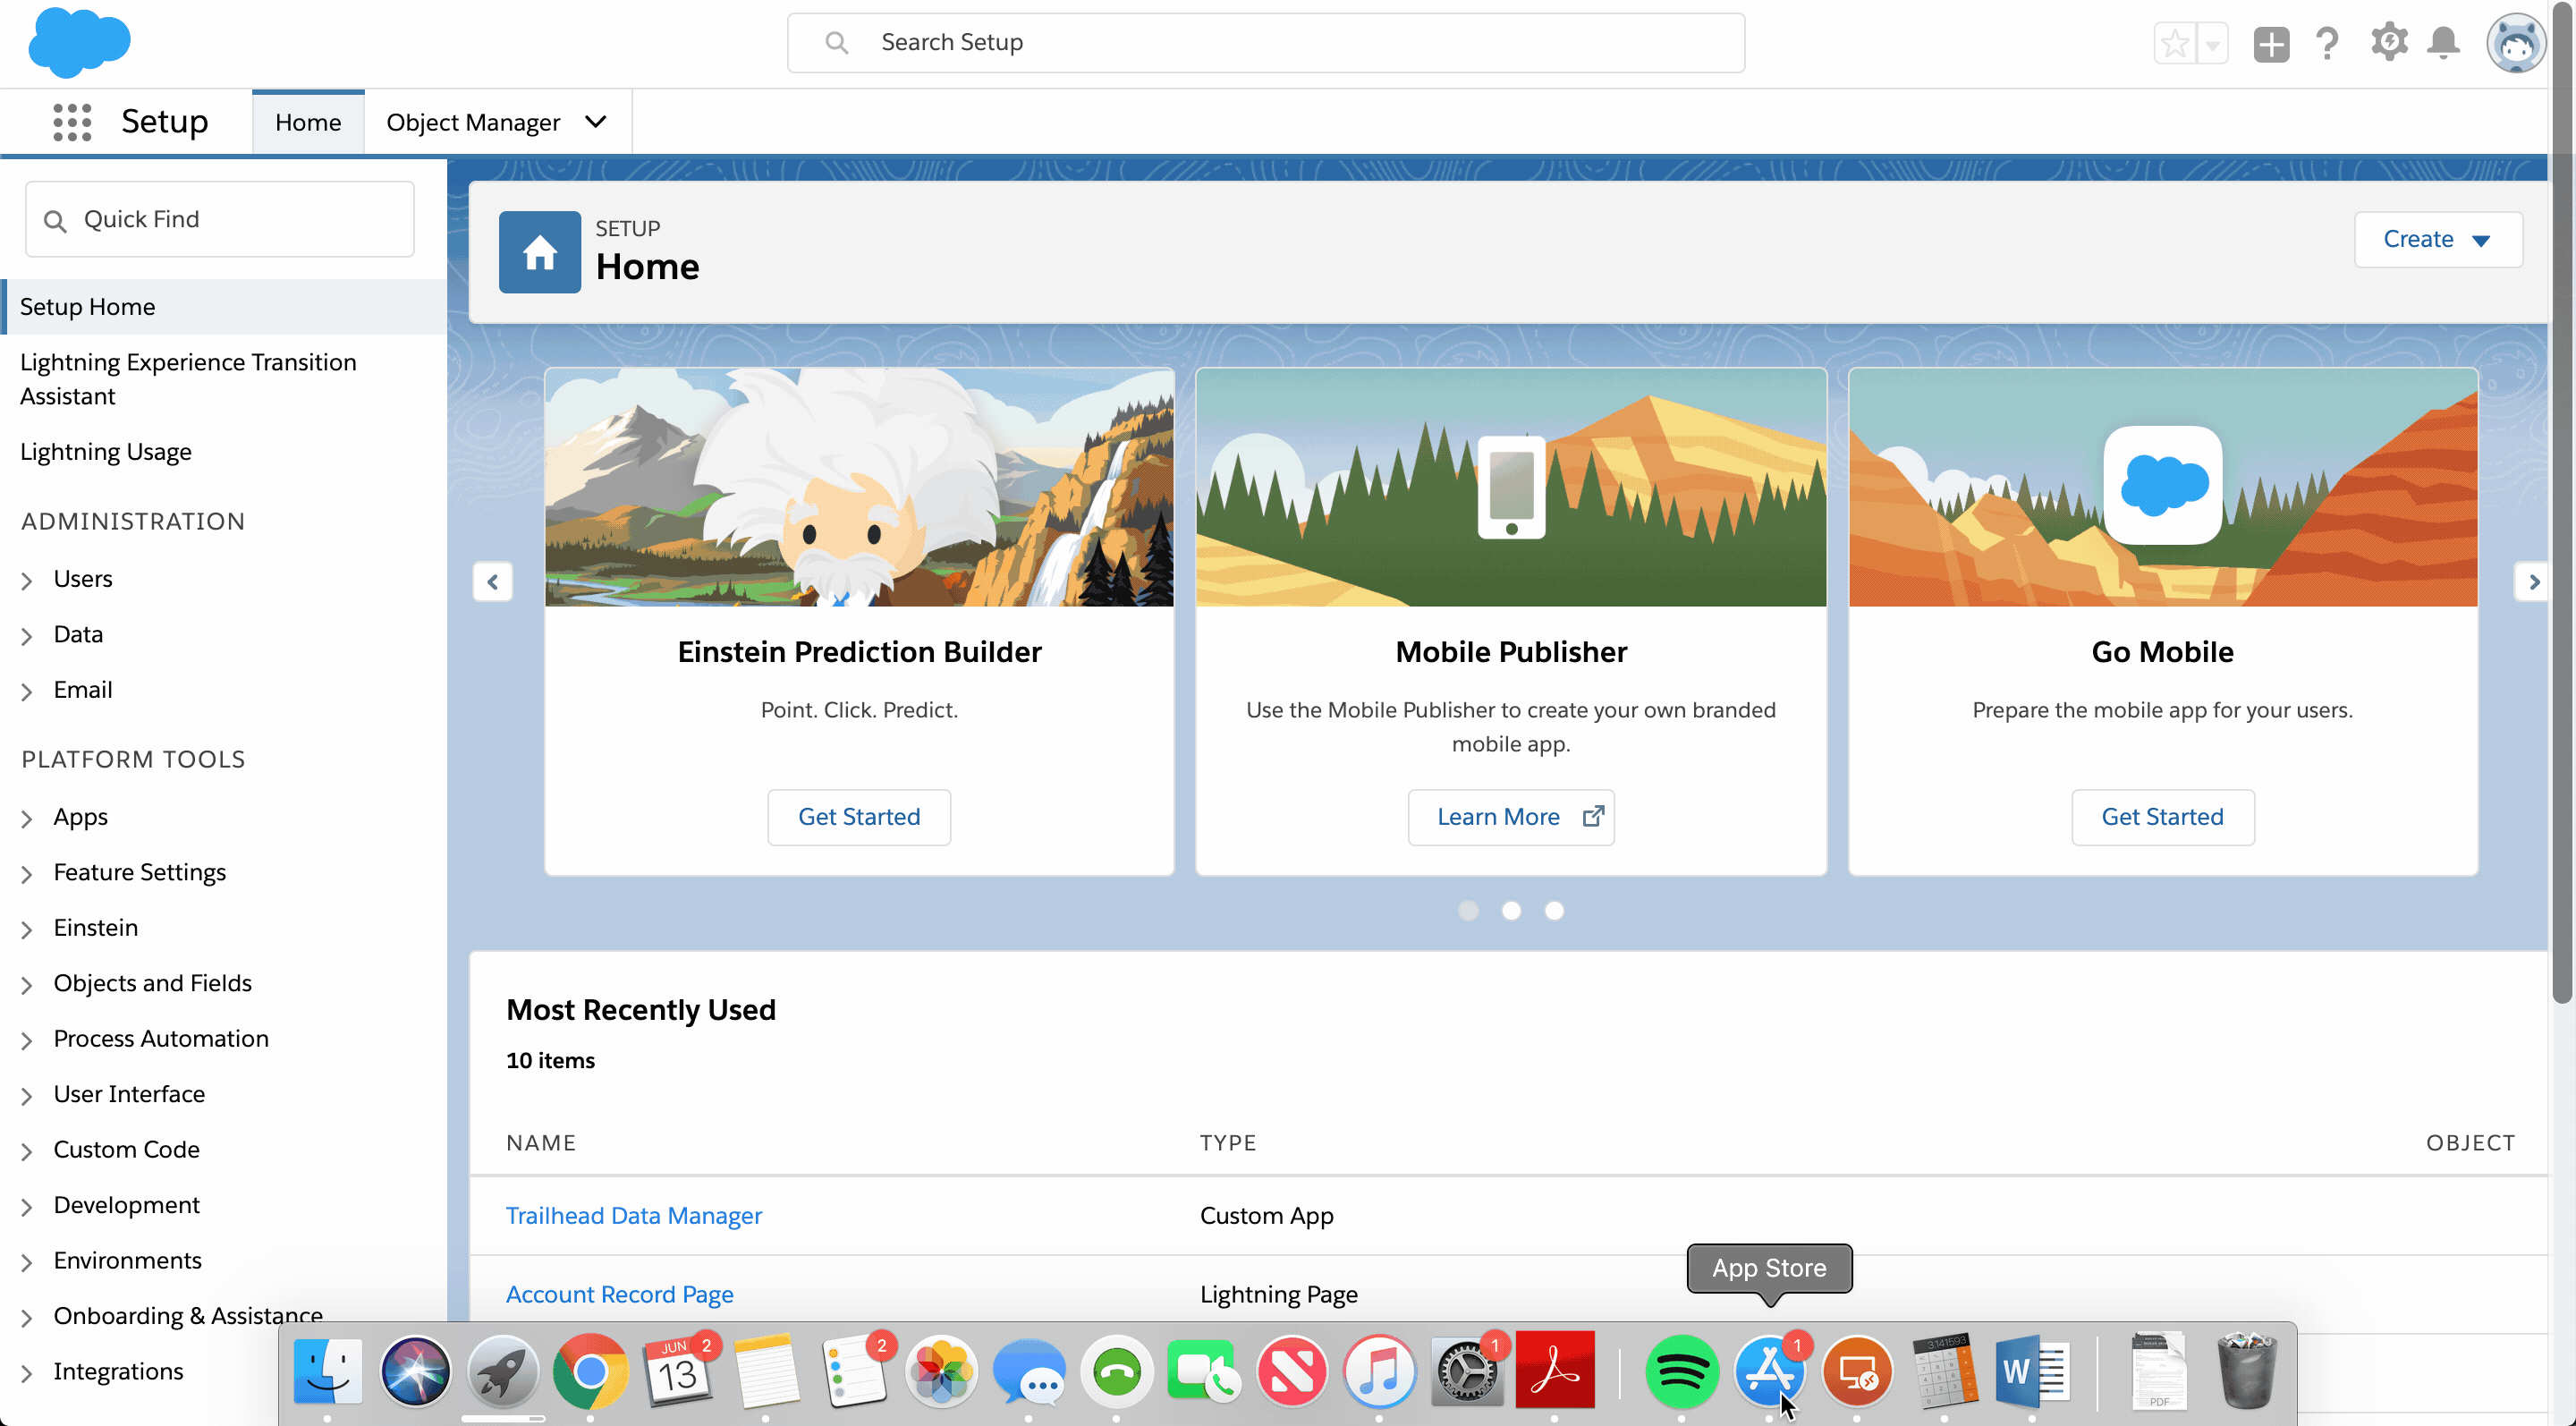Select the third carousel page dot

pyautogui.click(x=1554, y=910)
